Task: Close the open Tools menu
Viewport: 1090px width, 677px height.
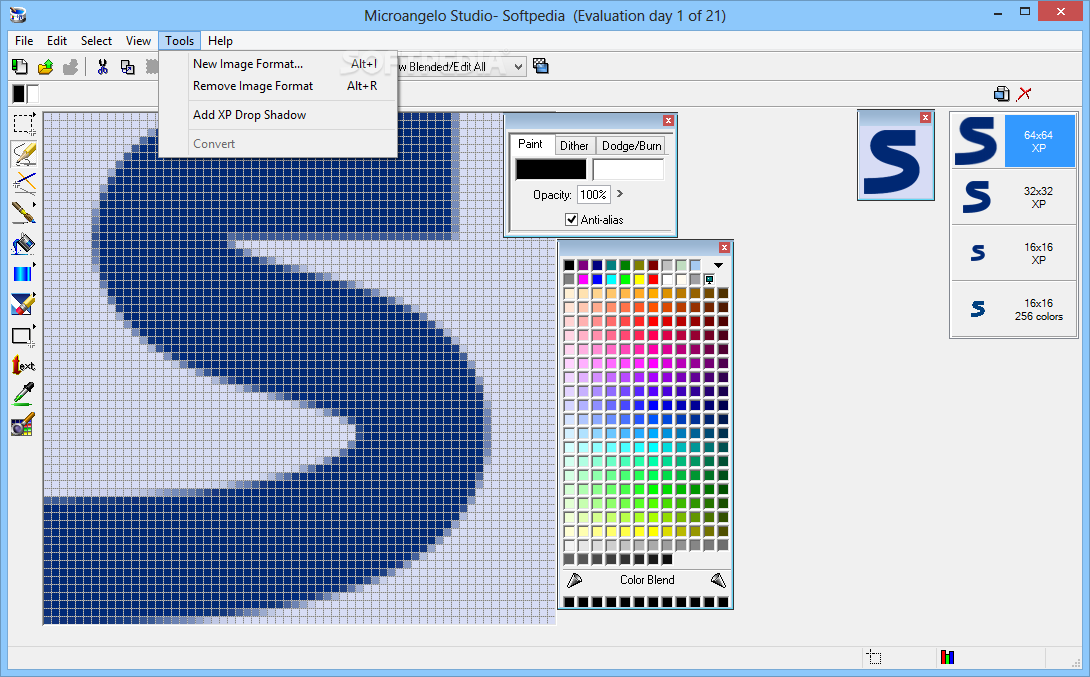Action: [179, 41]
